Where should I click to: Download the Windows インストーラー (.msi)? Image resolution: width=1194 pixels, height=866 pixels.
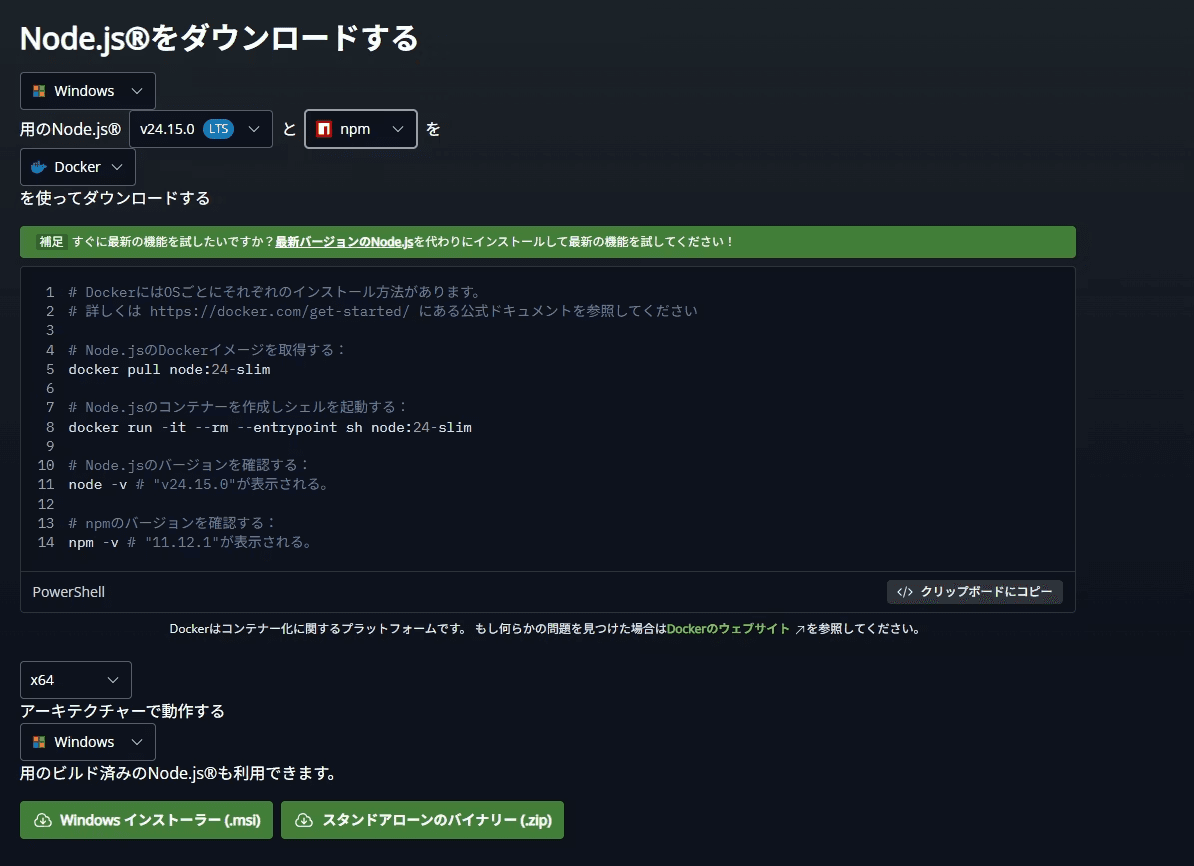(146, 820)
